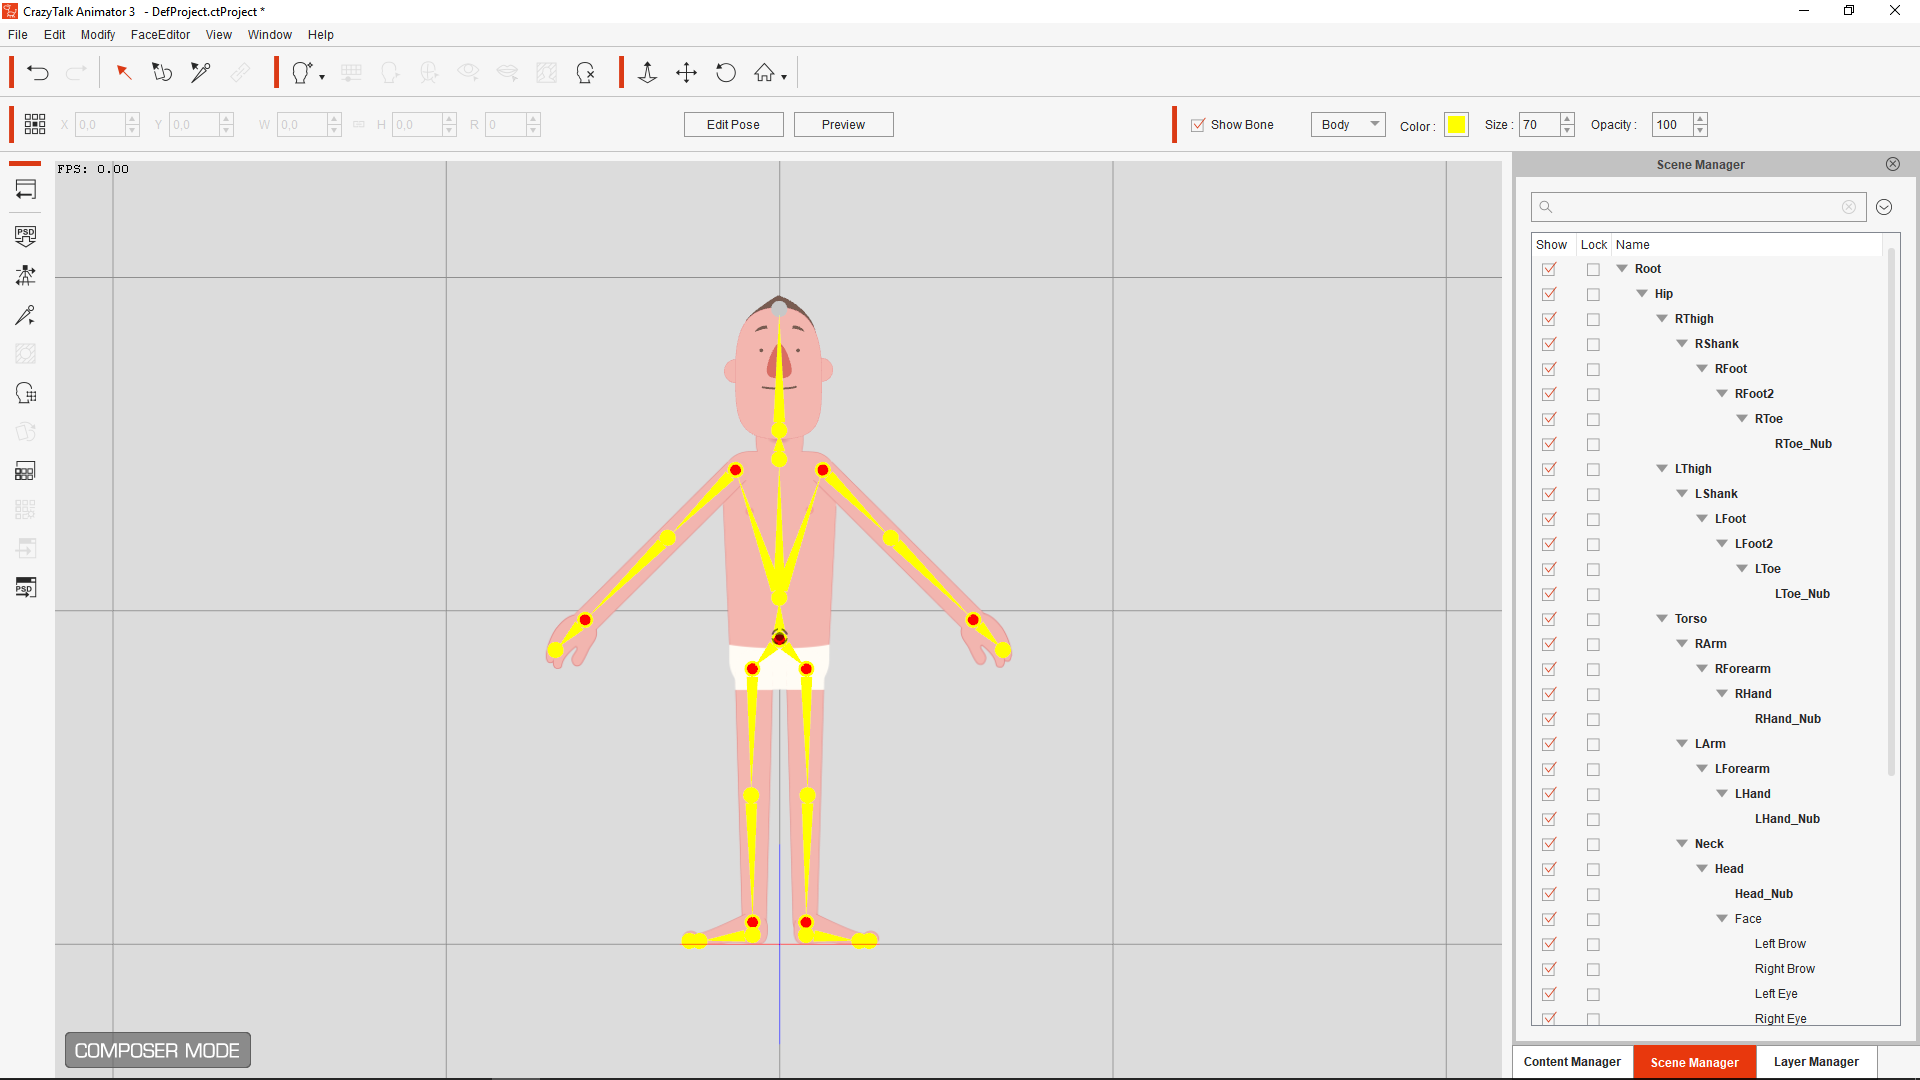Click the stage mode icon in left sidebar
Image resolution: width=1920 pixels, height=1080 pixels.
(x=26, y=189)
